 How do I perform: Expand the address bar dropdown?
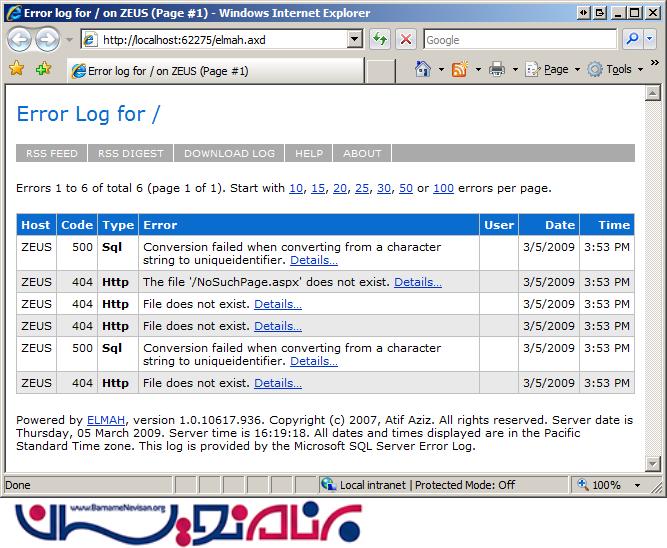point(355,40)
